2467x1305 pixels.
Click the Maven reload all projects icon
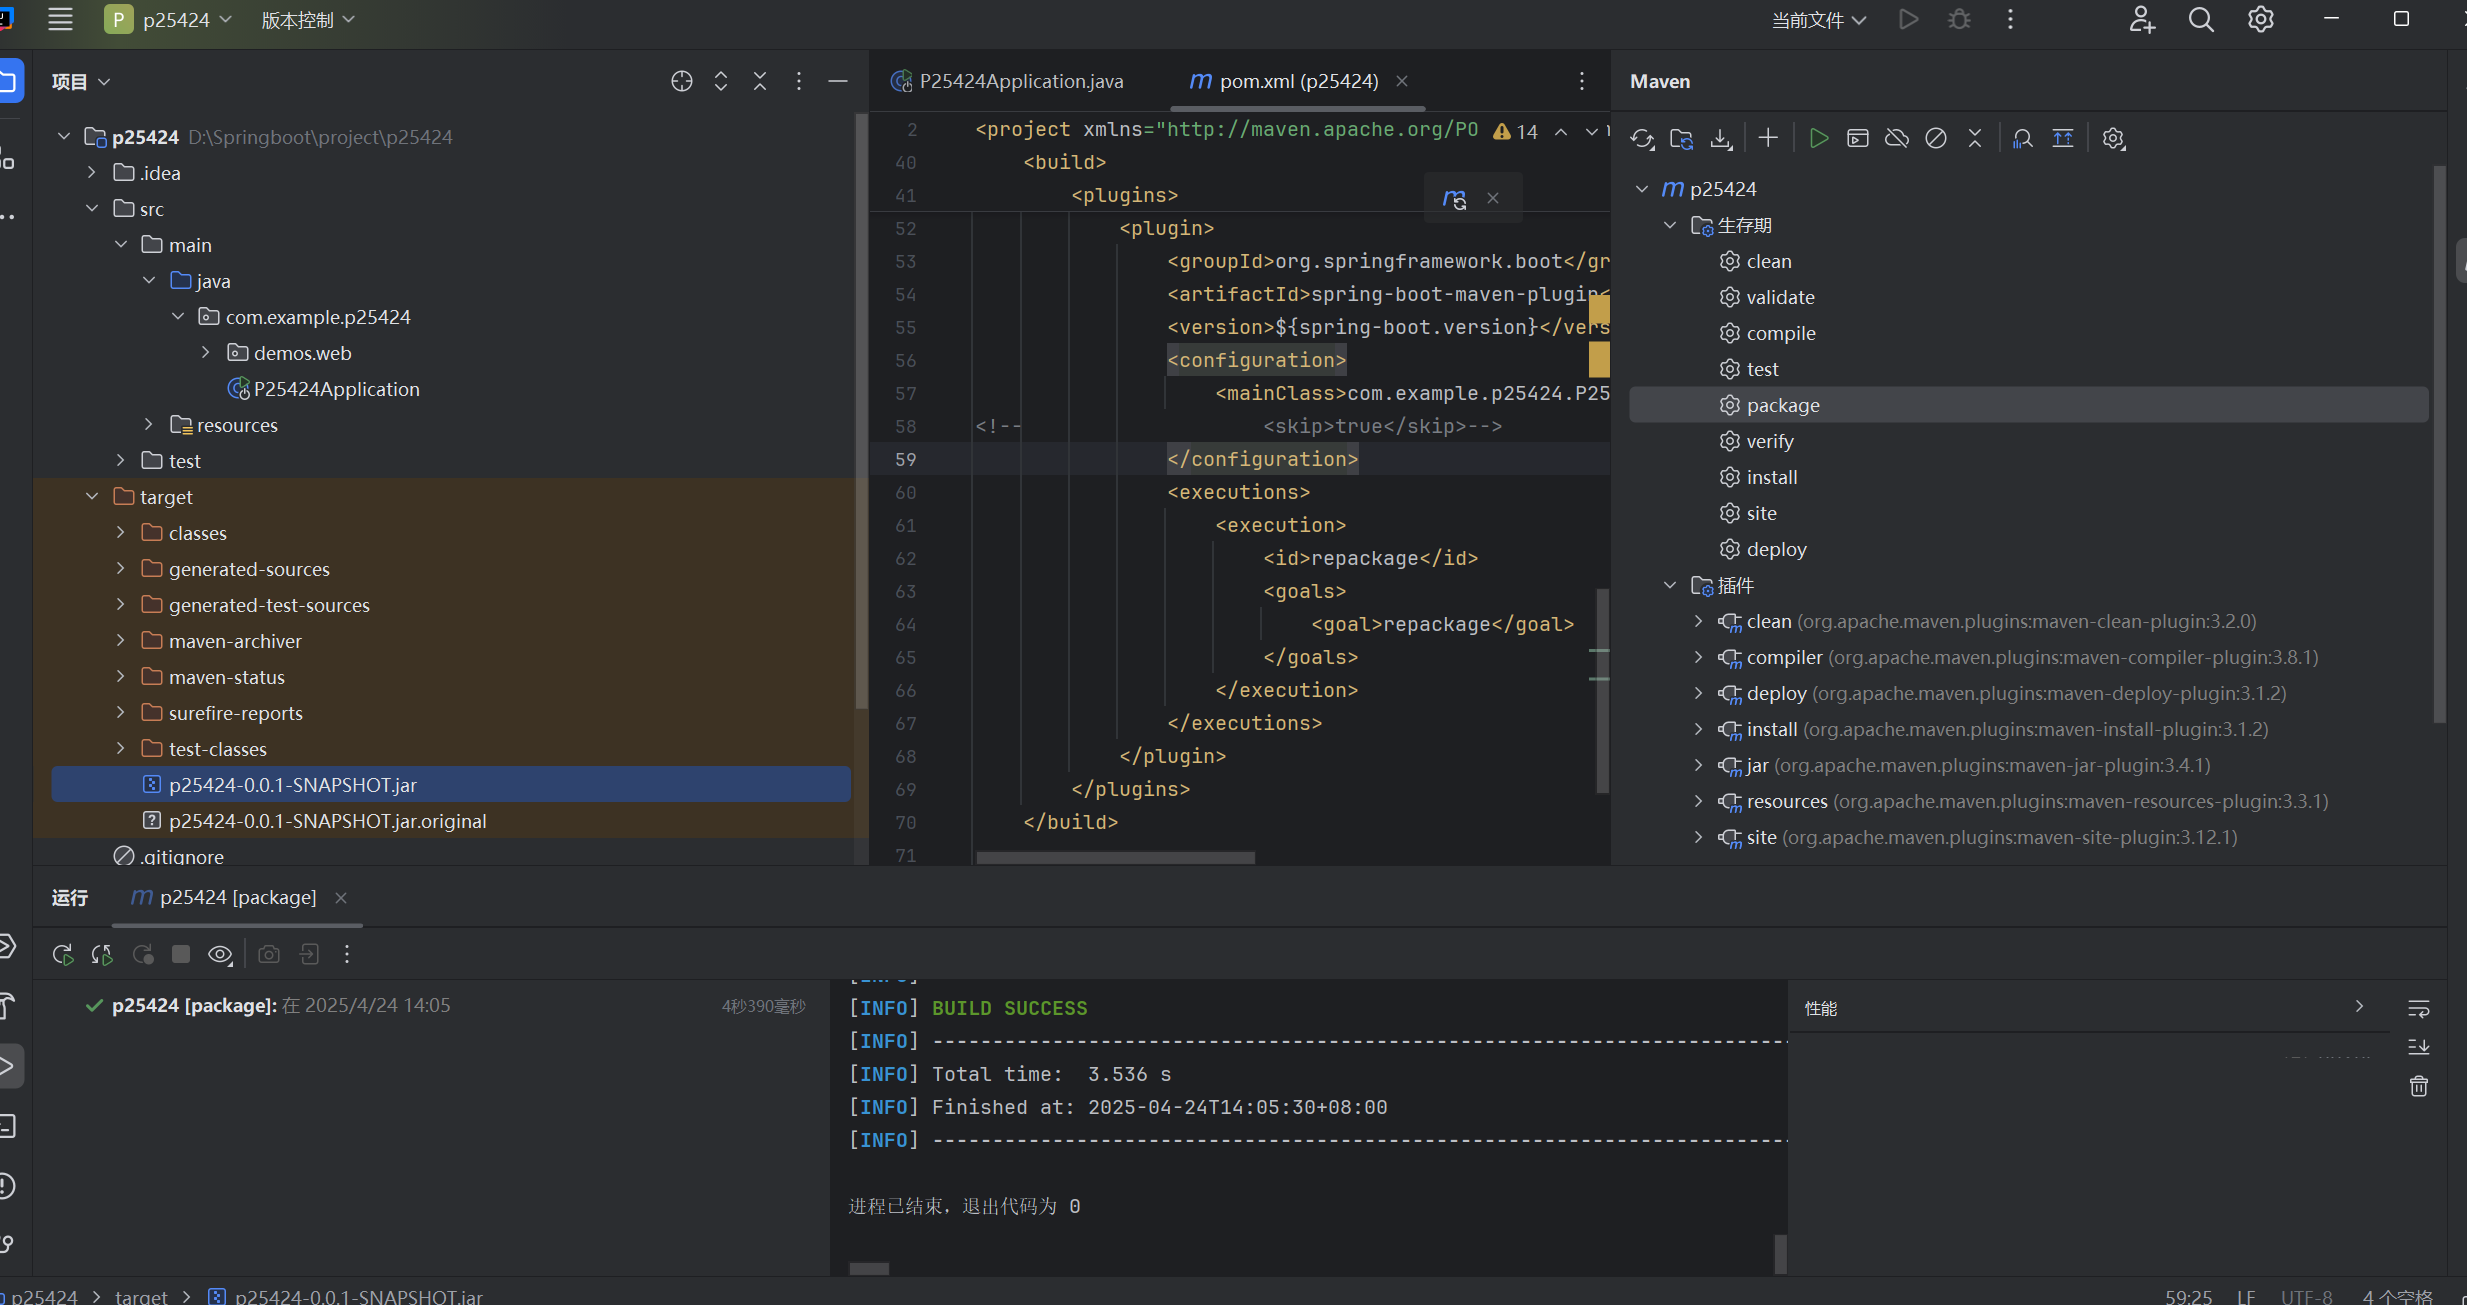(1642, 139)
